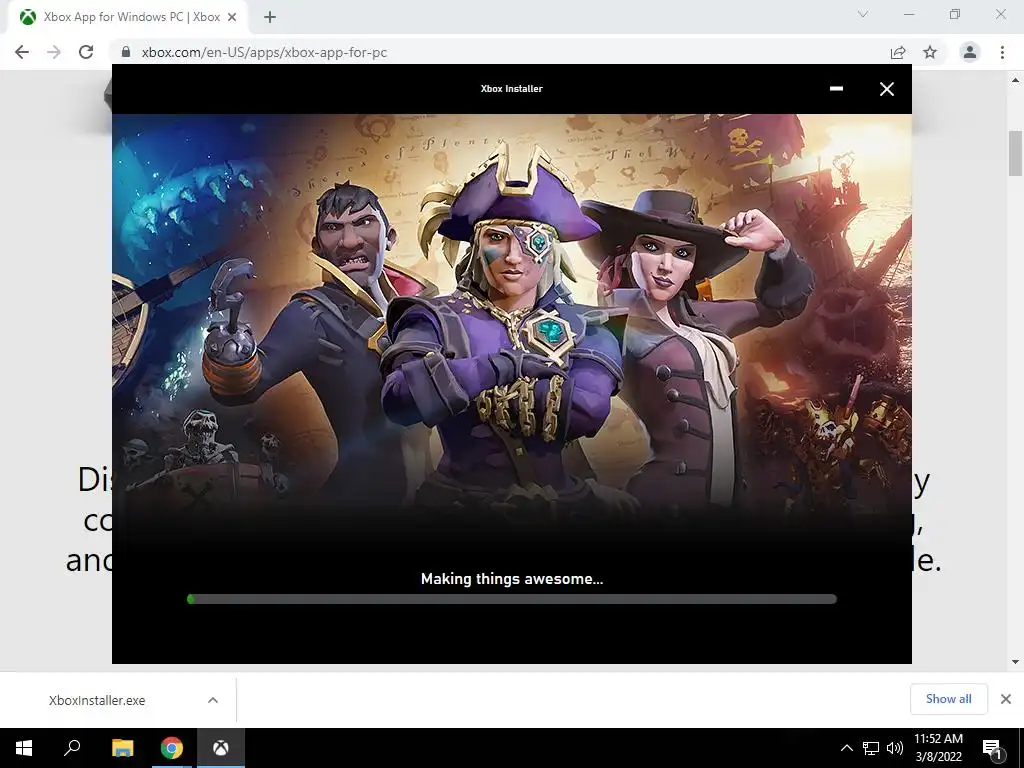Open File Explorer from taskbar
The width and height of the screenshot is (1024, 768).
coord(122,748)
